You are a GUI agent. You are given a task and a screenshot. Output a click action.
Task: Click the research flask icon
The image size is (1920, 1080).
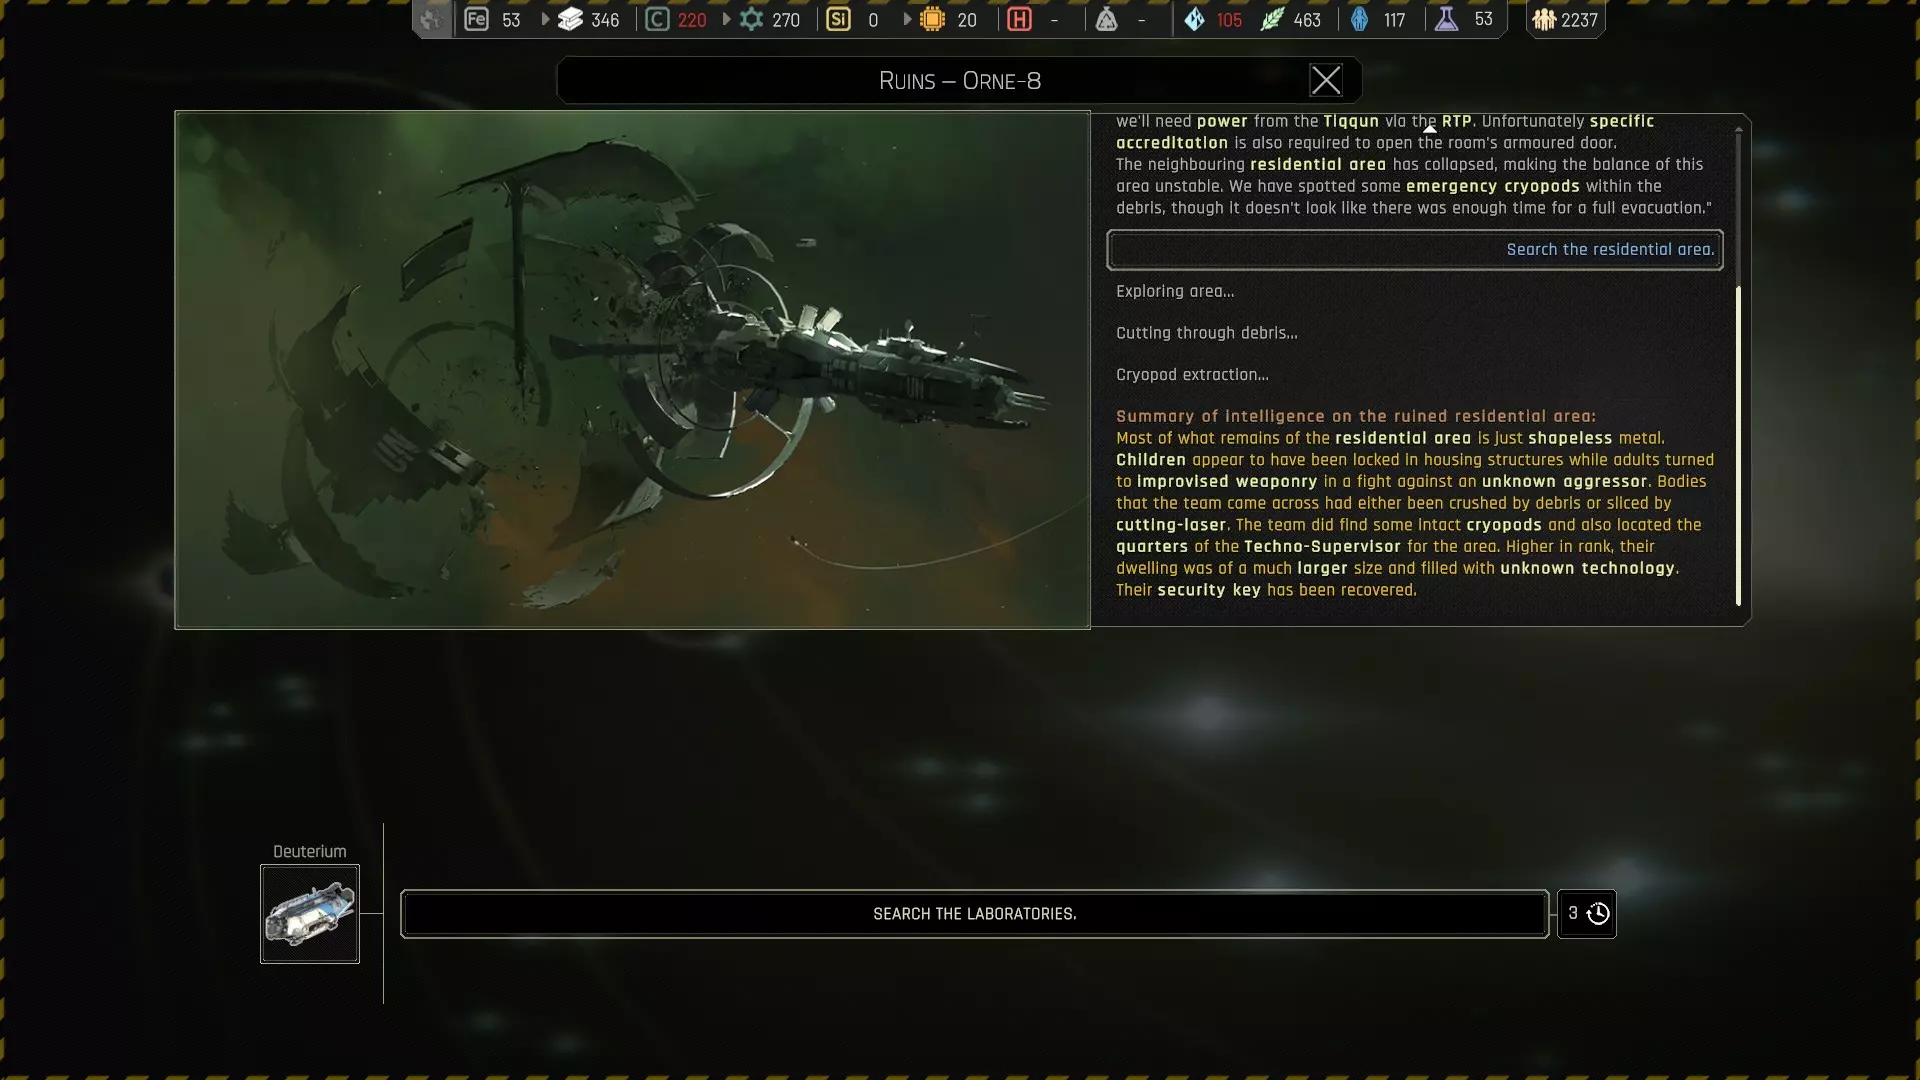[x=1446, y=19]
